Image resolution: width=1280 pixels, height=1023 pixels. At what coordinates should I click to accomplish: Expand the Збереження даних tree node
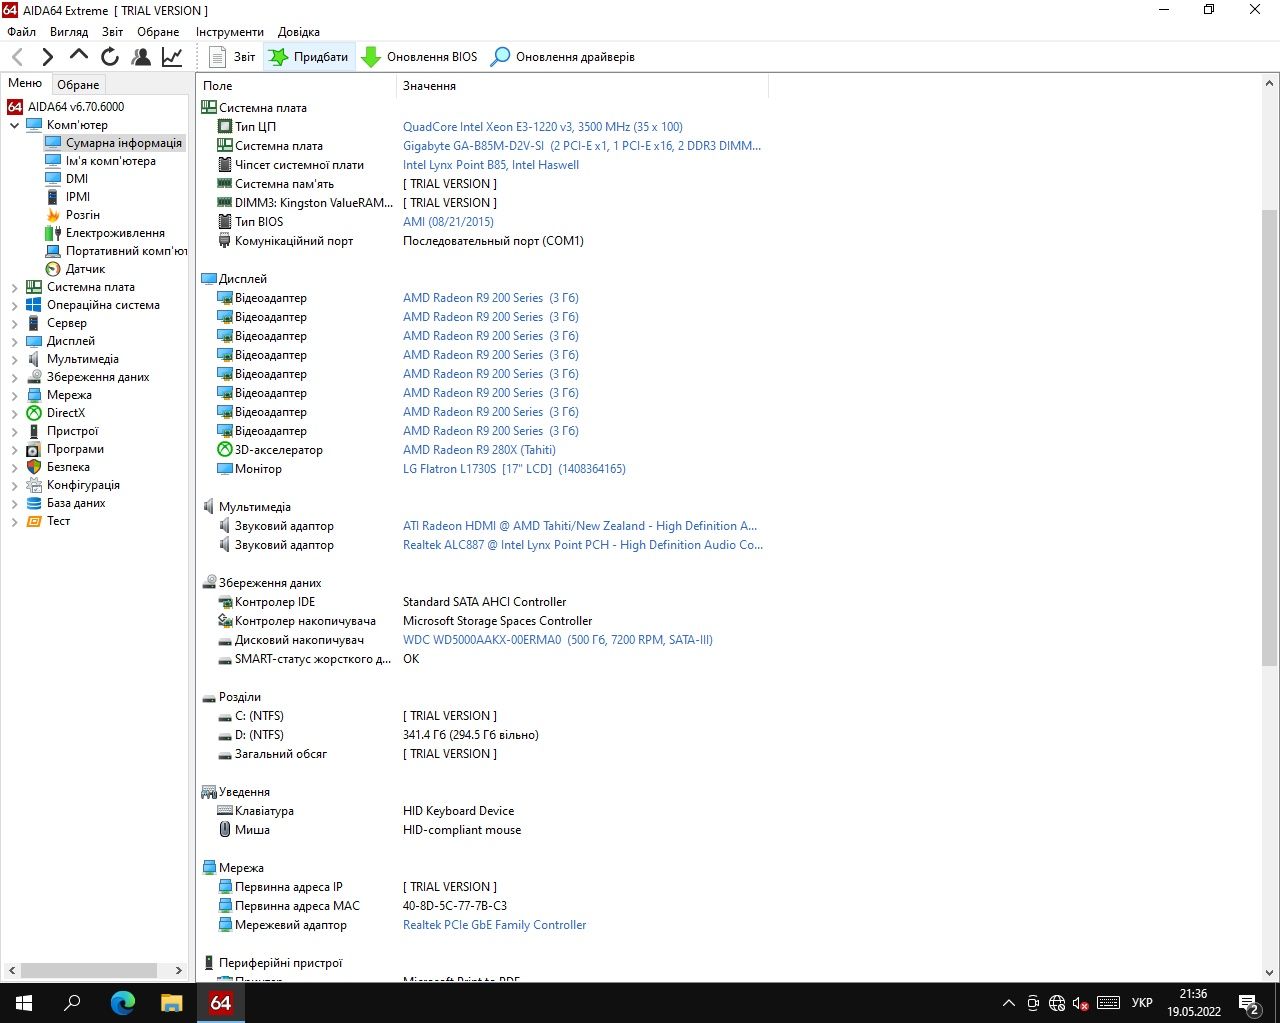(14, 377)
